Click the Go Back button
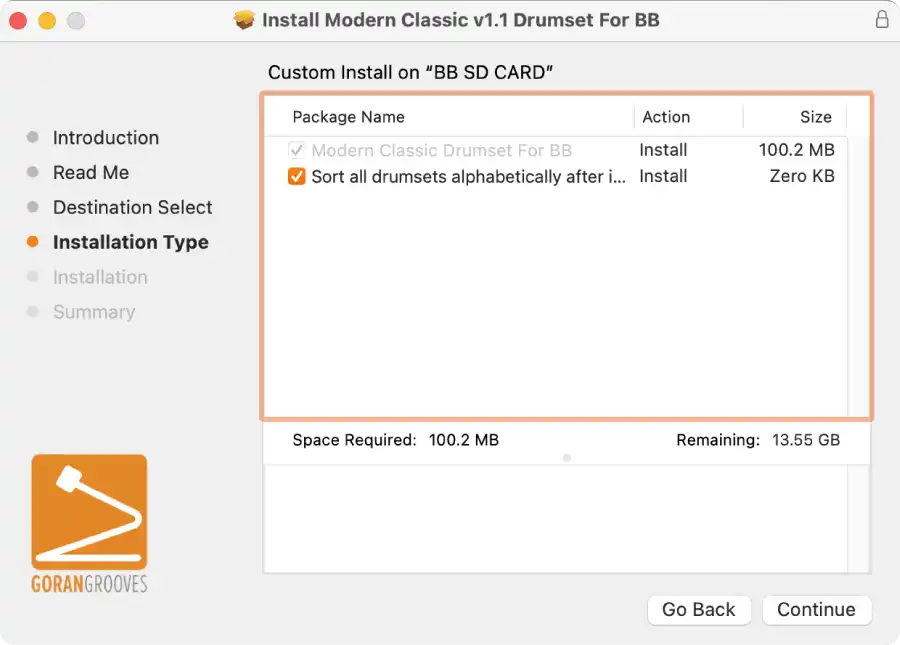The width and height of the screenshot is (900, 645). pos(699,609)
